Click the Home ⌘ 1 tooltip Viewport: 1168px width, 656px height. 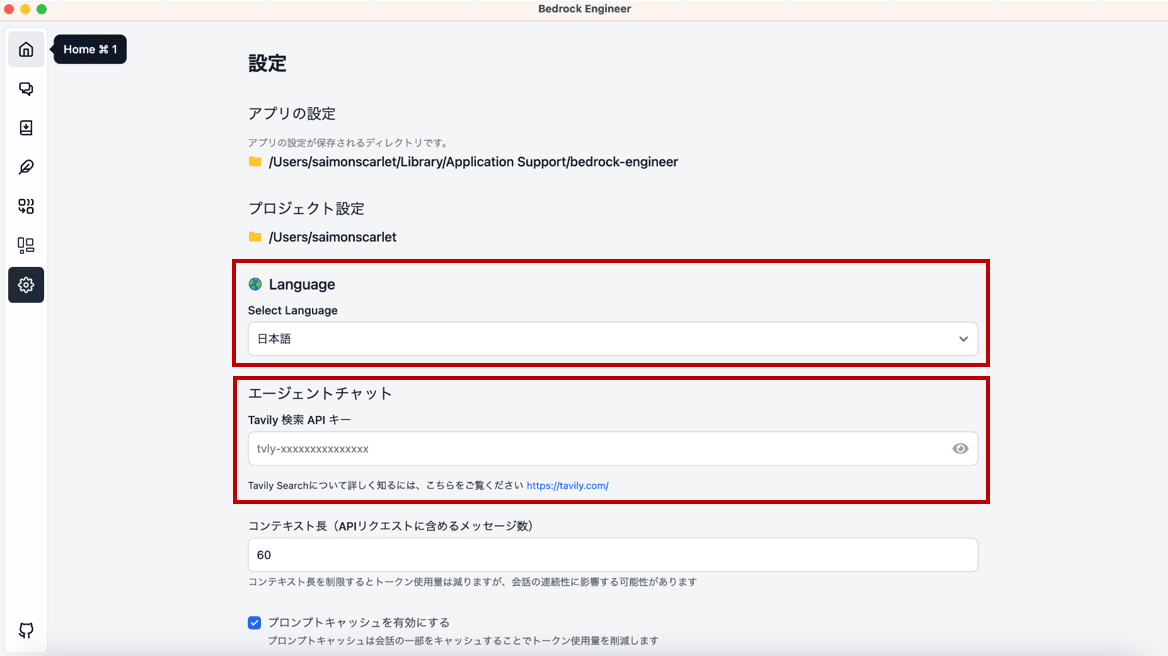point(90,49)
